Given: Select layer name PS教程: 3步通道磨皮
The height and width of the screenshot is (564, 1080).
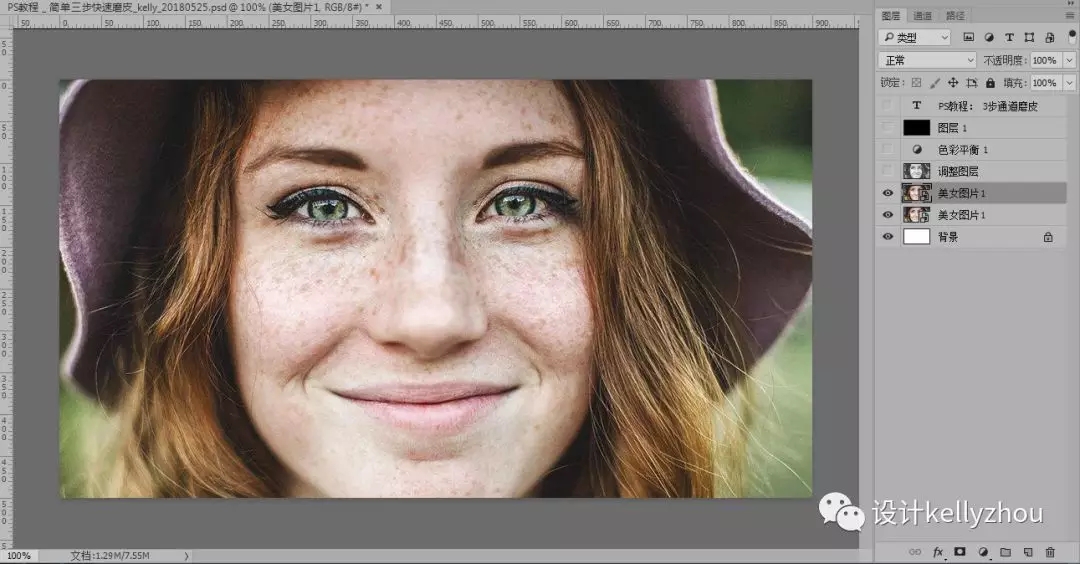Looking at the screenshot, I should tap(988, 106).
